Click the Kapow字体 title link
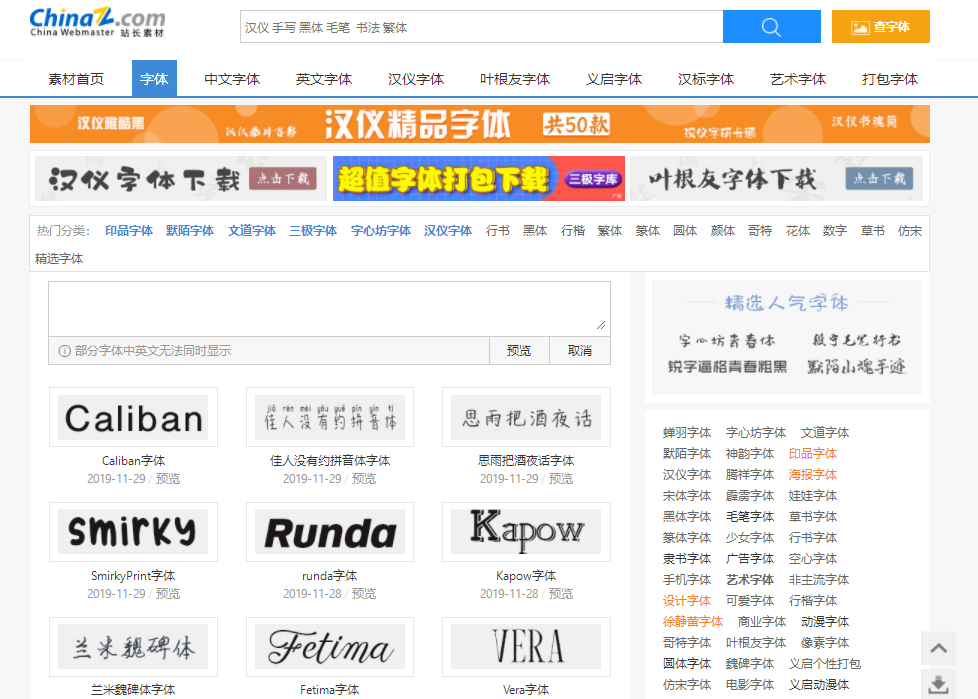Viewport: 978px width, 699px height. click(526, 576)
